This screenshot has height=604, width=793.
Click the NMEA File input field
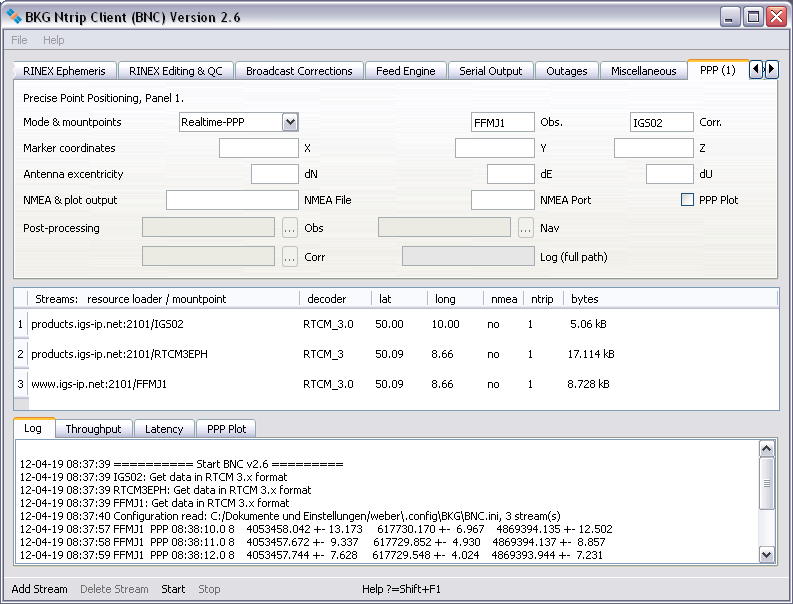232,200
